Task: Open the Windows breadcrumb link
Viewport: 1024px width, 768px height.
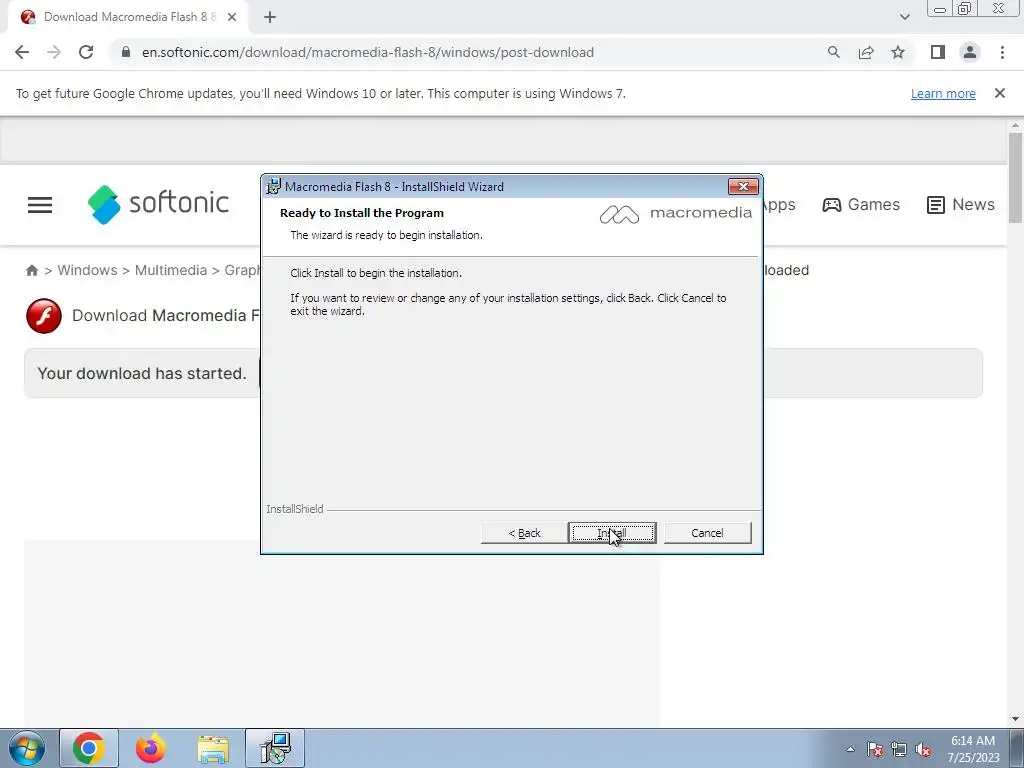Action: 88,270
